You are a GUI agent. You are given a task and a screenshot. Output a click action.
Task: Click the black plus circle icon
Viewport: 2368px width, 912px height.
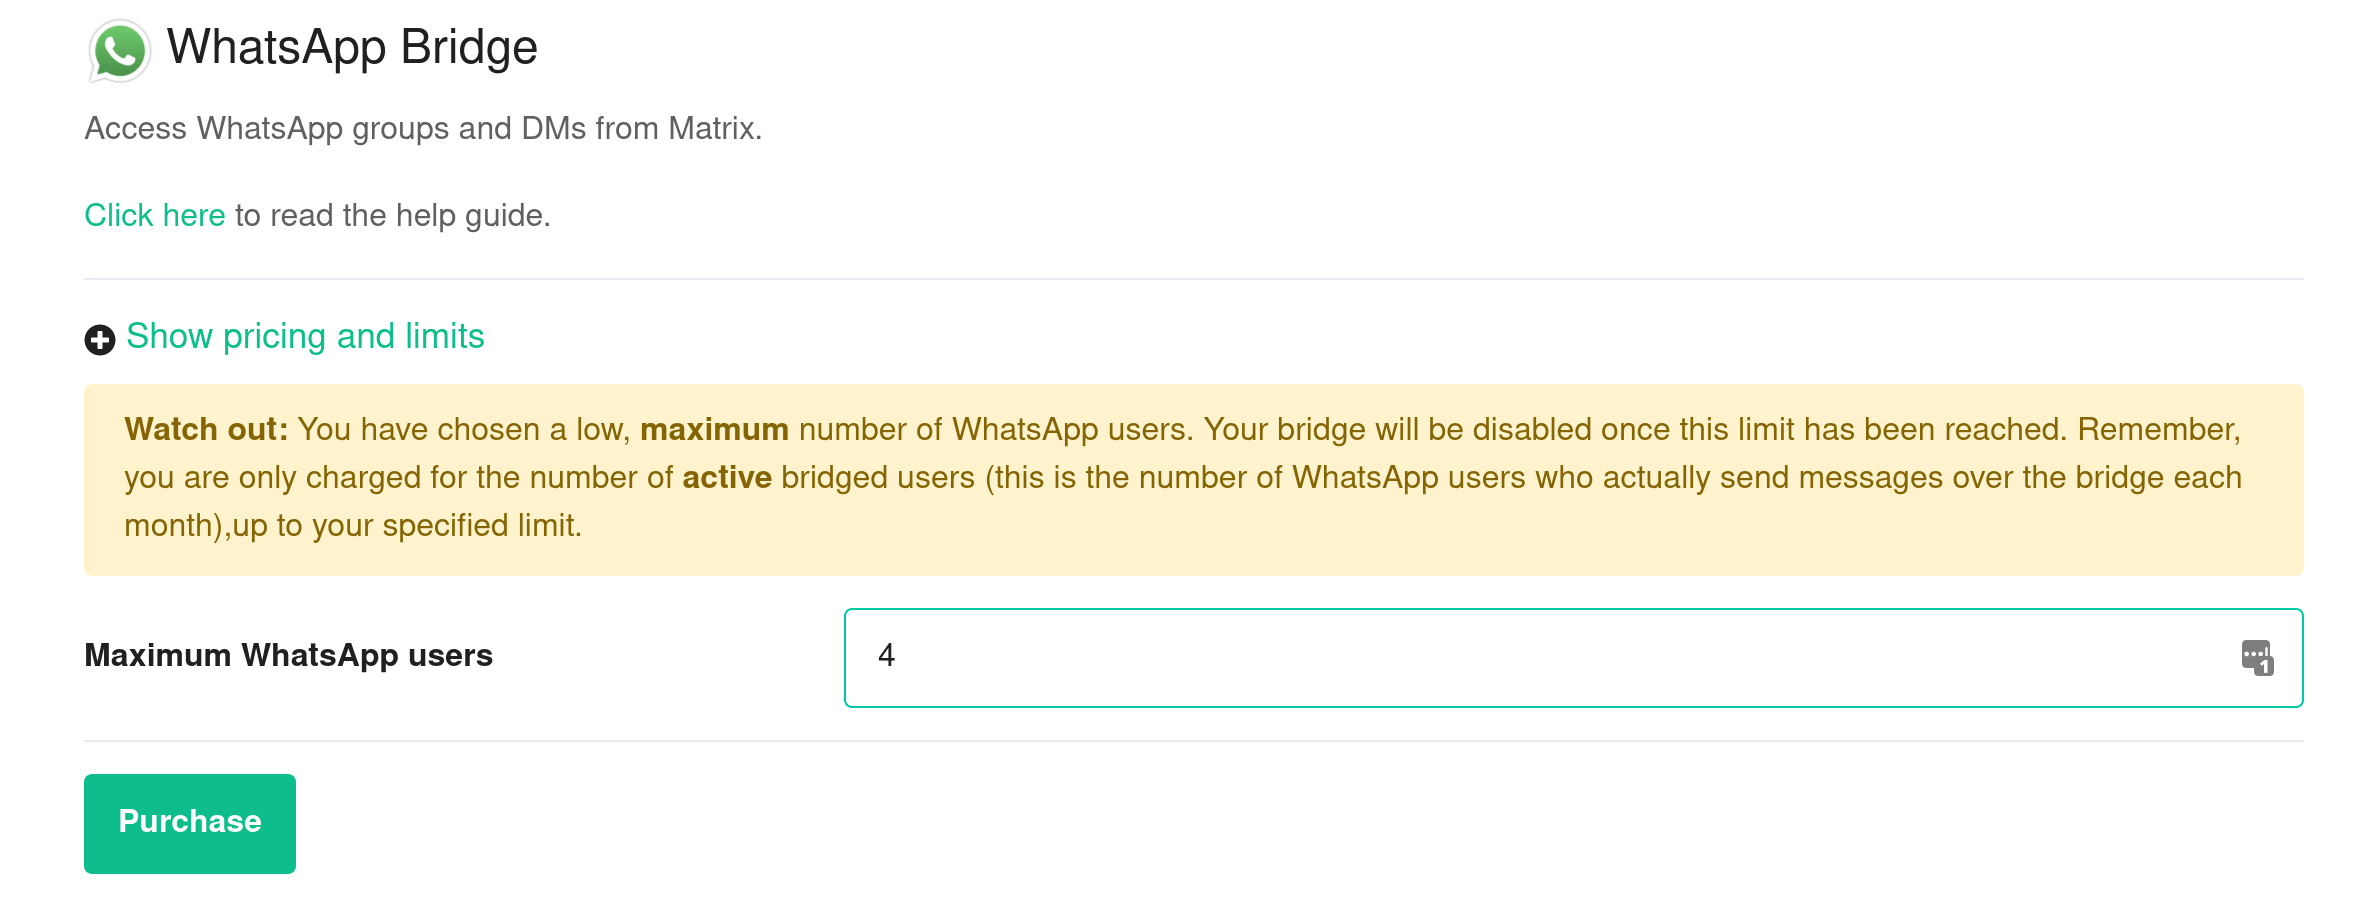100,340
